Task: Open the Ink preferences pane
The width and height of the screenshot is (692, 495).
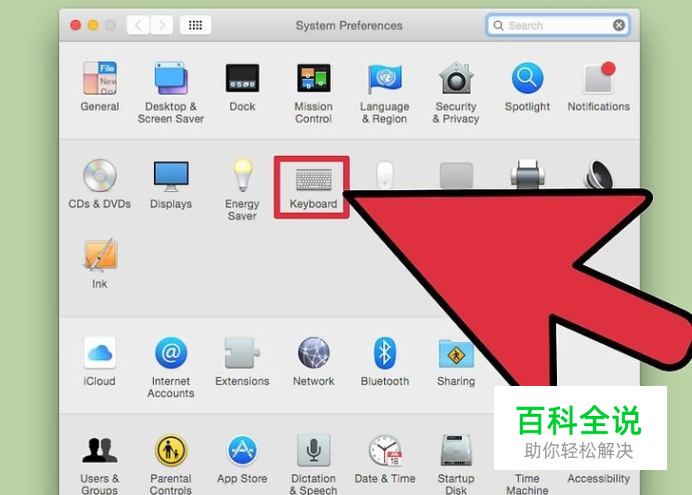Action: (100, 264)
